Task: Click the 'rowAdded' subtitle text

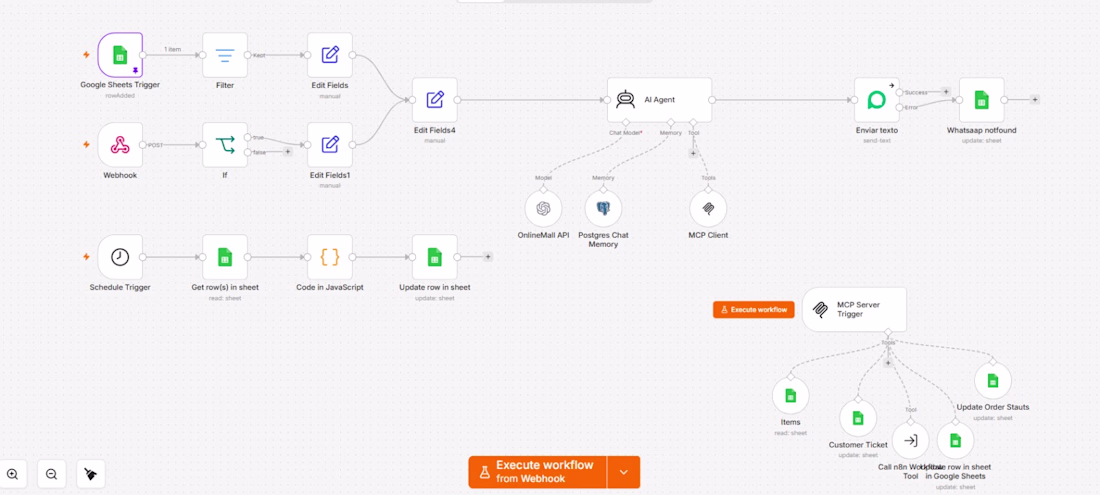Action: point(120,95)
